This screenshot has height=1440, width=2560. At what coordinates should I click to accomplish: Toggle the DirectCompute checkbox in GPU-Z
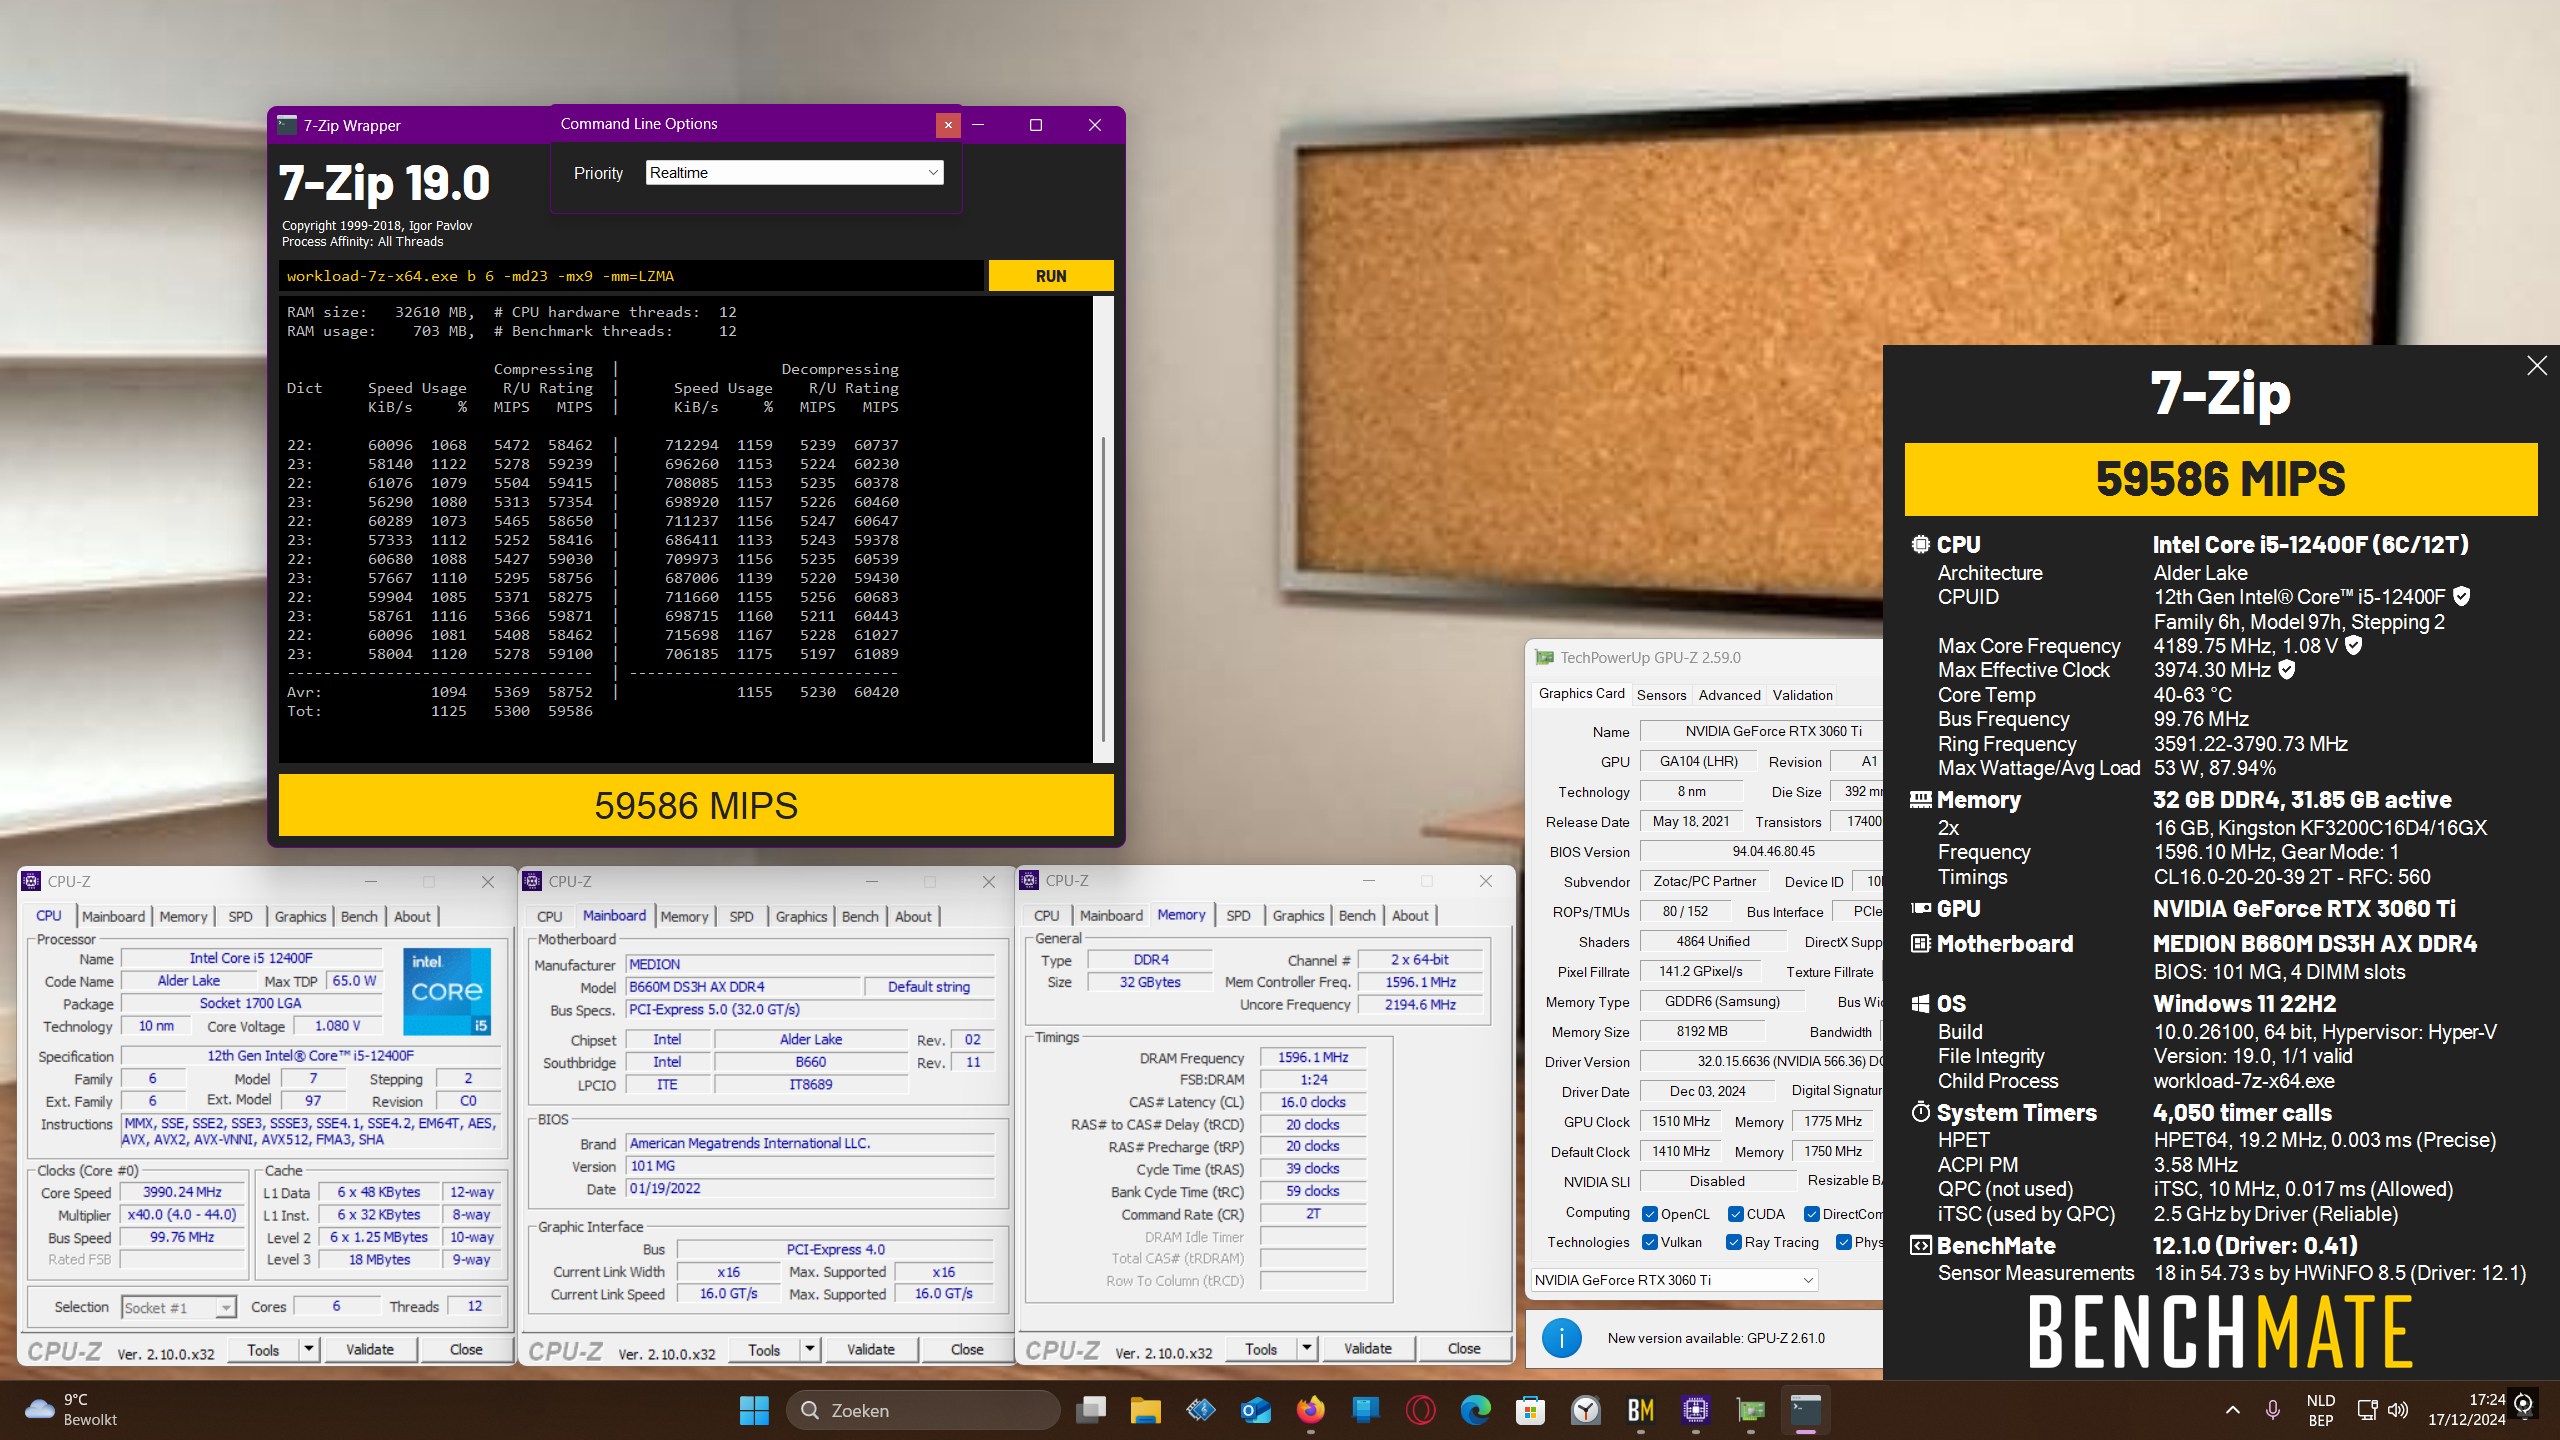point(1811,1214)
